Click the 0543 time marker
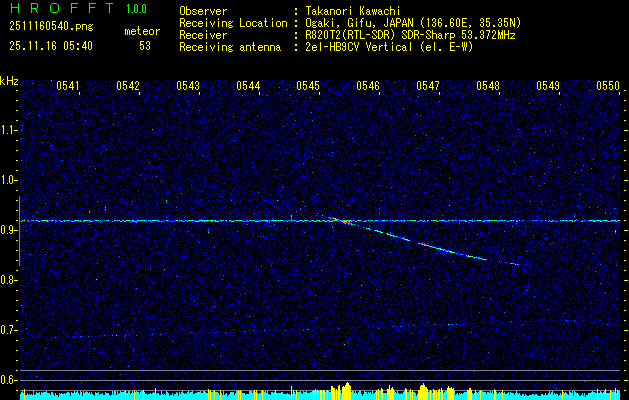The height and width of the screenshot is (400, 629). click(188, 86)
